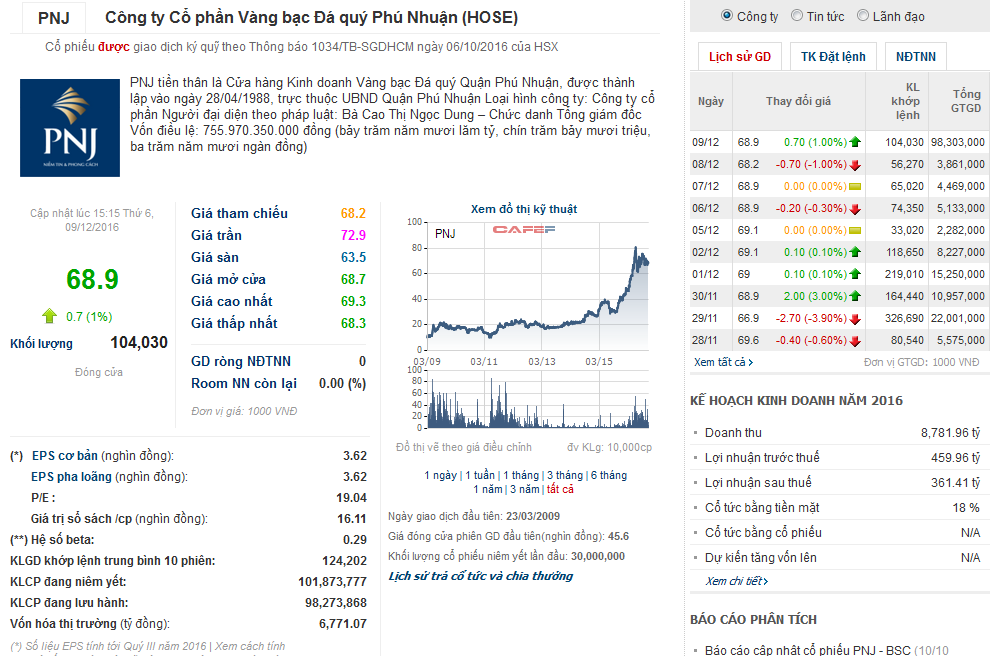997x656 pixels.
Task: Open the NĐTNN tab
Action: [x=915, y=57]
